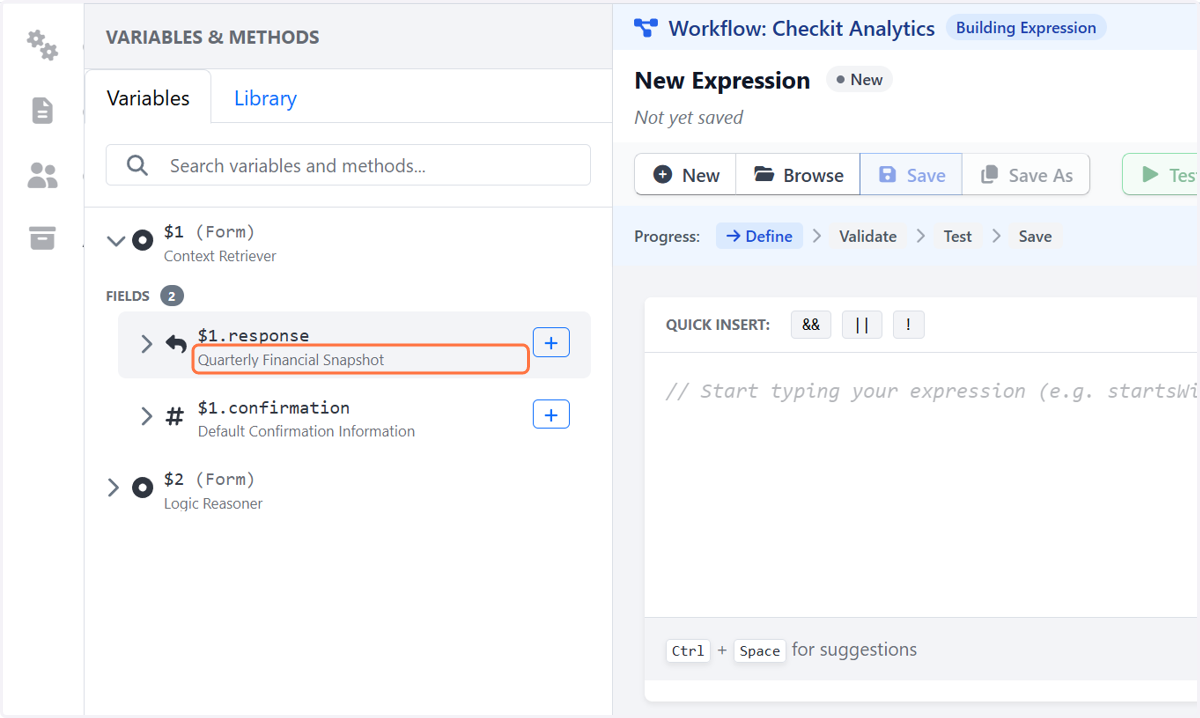This screenshot has height=718, width=1200.
Task: Insert the || operator
Action: click(x=862, y=325)
